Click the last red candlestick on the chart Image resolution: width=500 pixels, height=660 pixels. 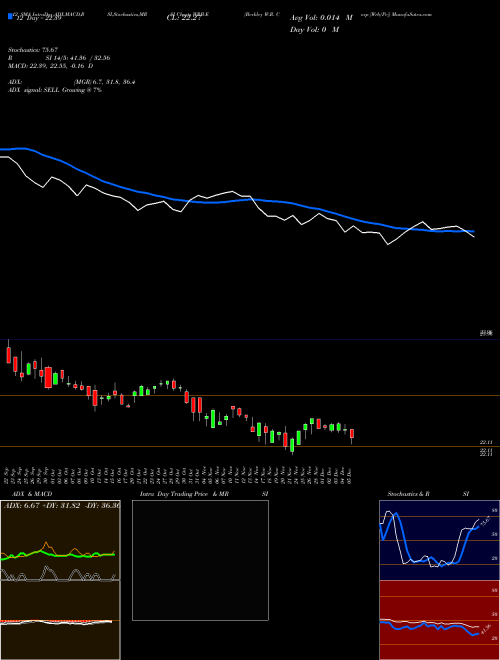(352, 434)
